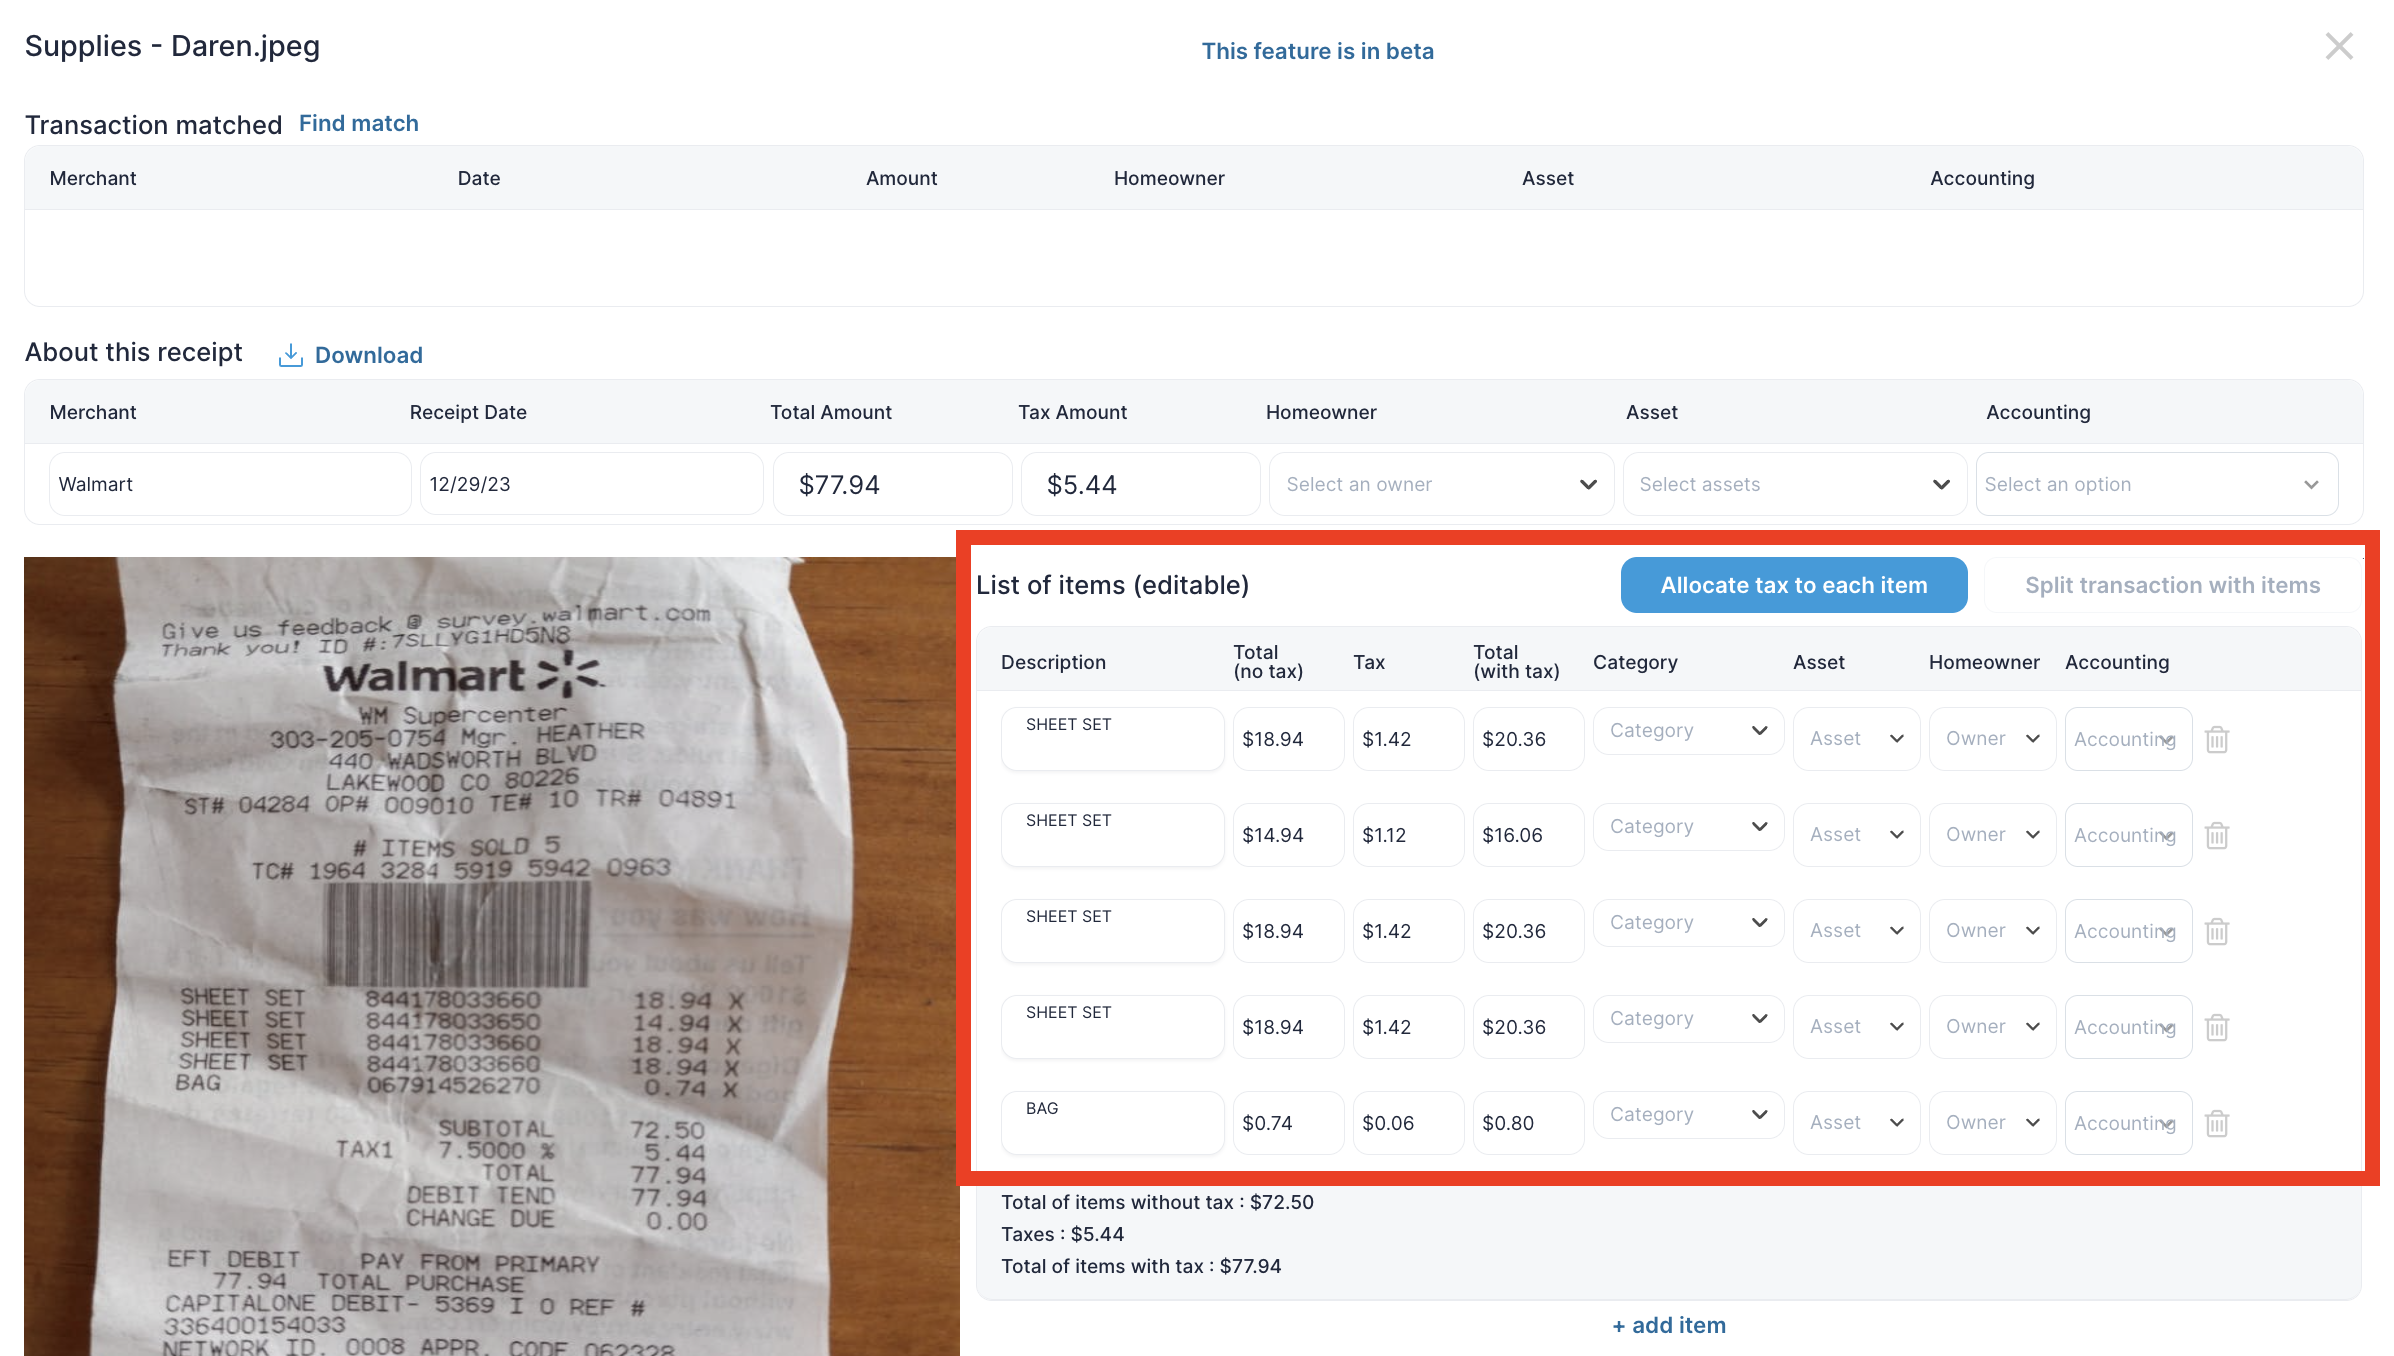Image resolution: width=2394 pixels, height=1356 pixels.
Task: Open the Select assets dropdown
Action: (x=1795, y=484)
